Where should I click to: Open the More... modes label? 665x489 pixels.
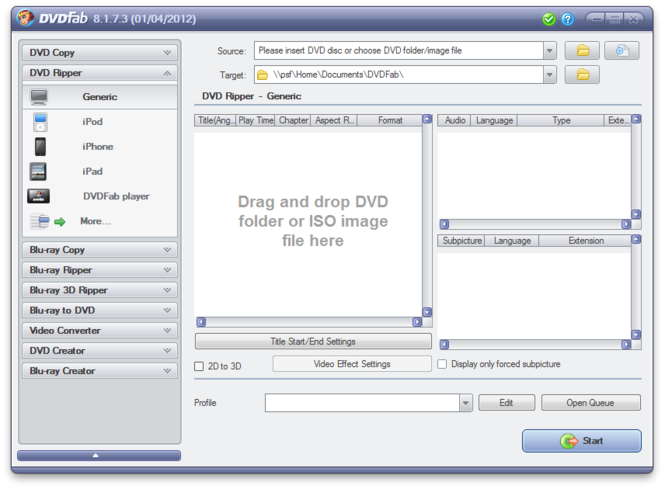click(95, 221)
